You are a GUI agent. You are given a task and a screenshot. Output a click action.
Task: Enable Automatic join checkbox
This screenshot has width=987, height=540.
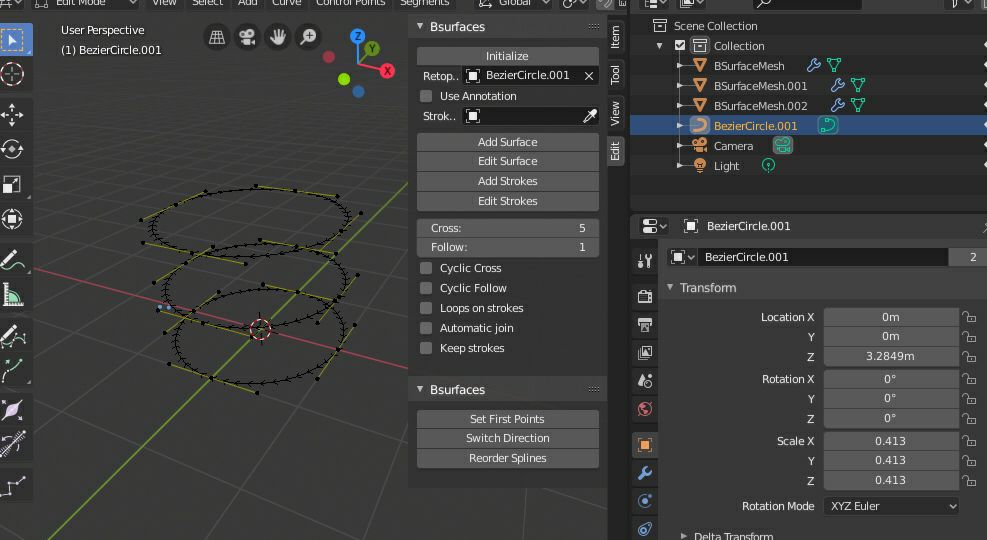point(426,328)
